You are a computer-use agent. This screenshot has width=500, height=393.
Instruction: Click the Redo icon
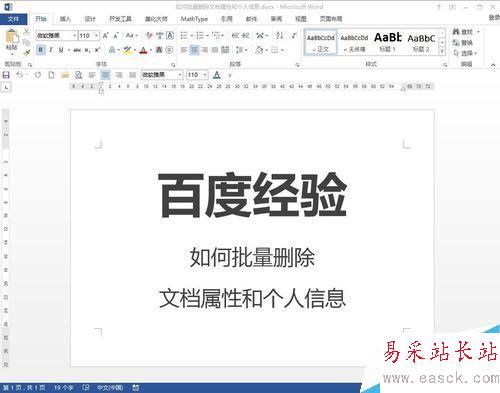38,75
